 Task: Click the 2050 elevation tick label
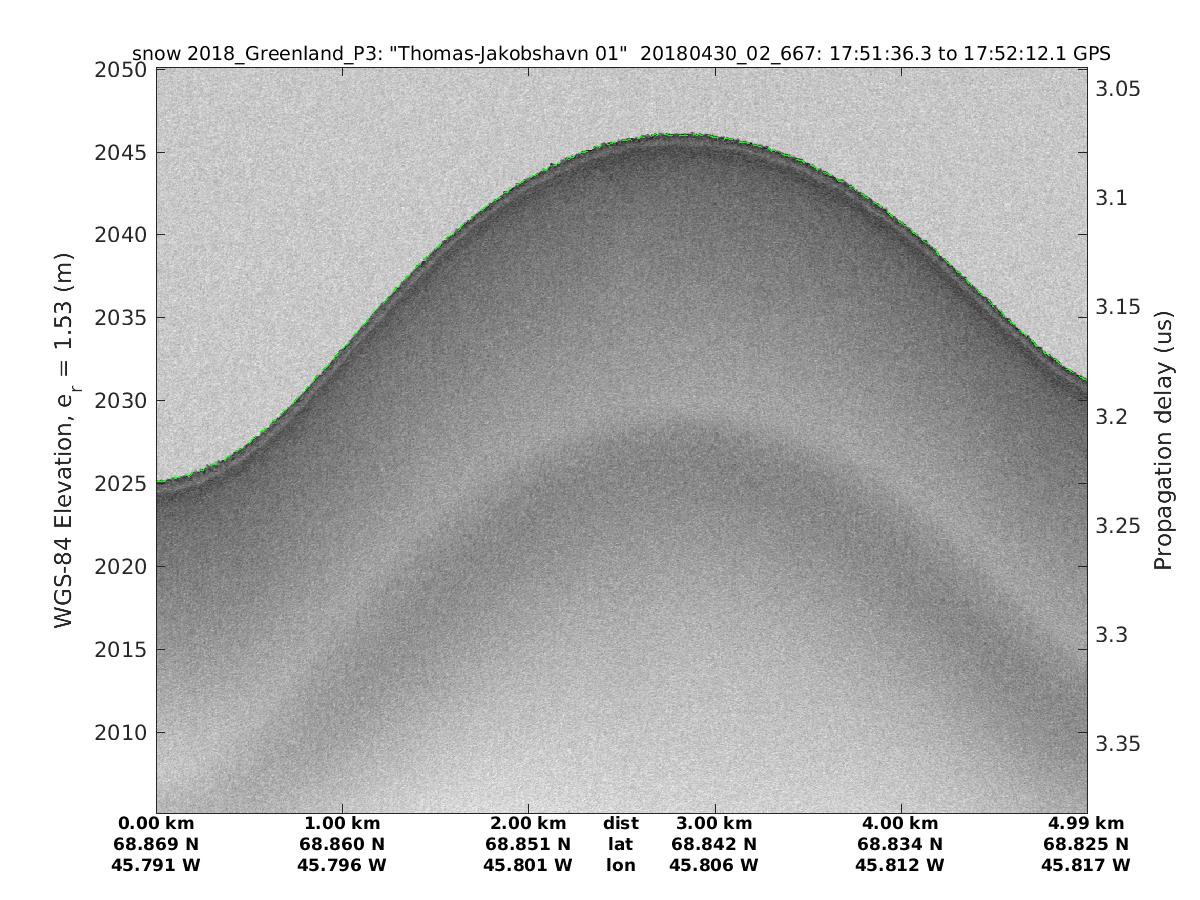120,71
